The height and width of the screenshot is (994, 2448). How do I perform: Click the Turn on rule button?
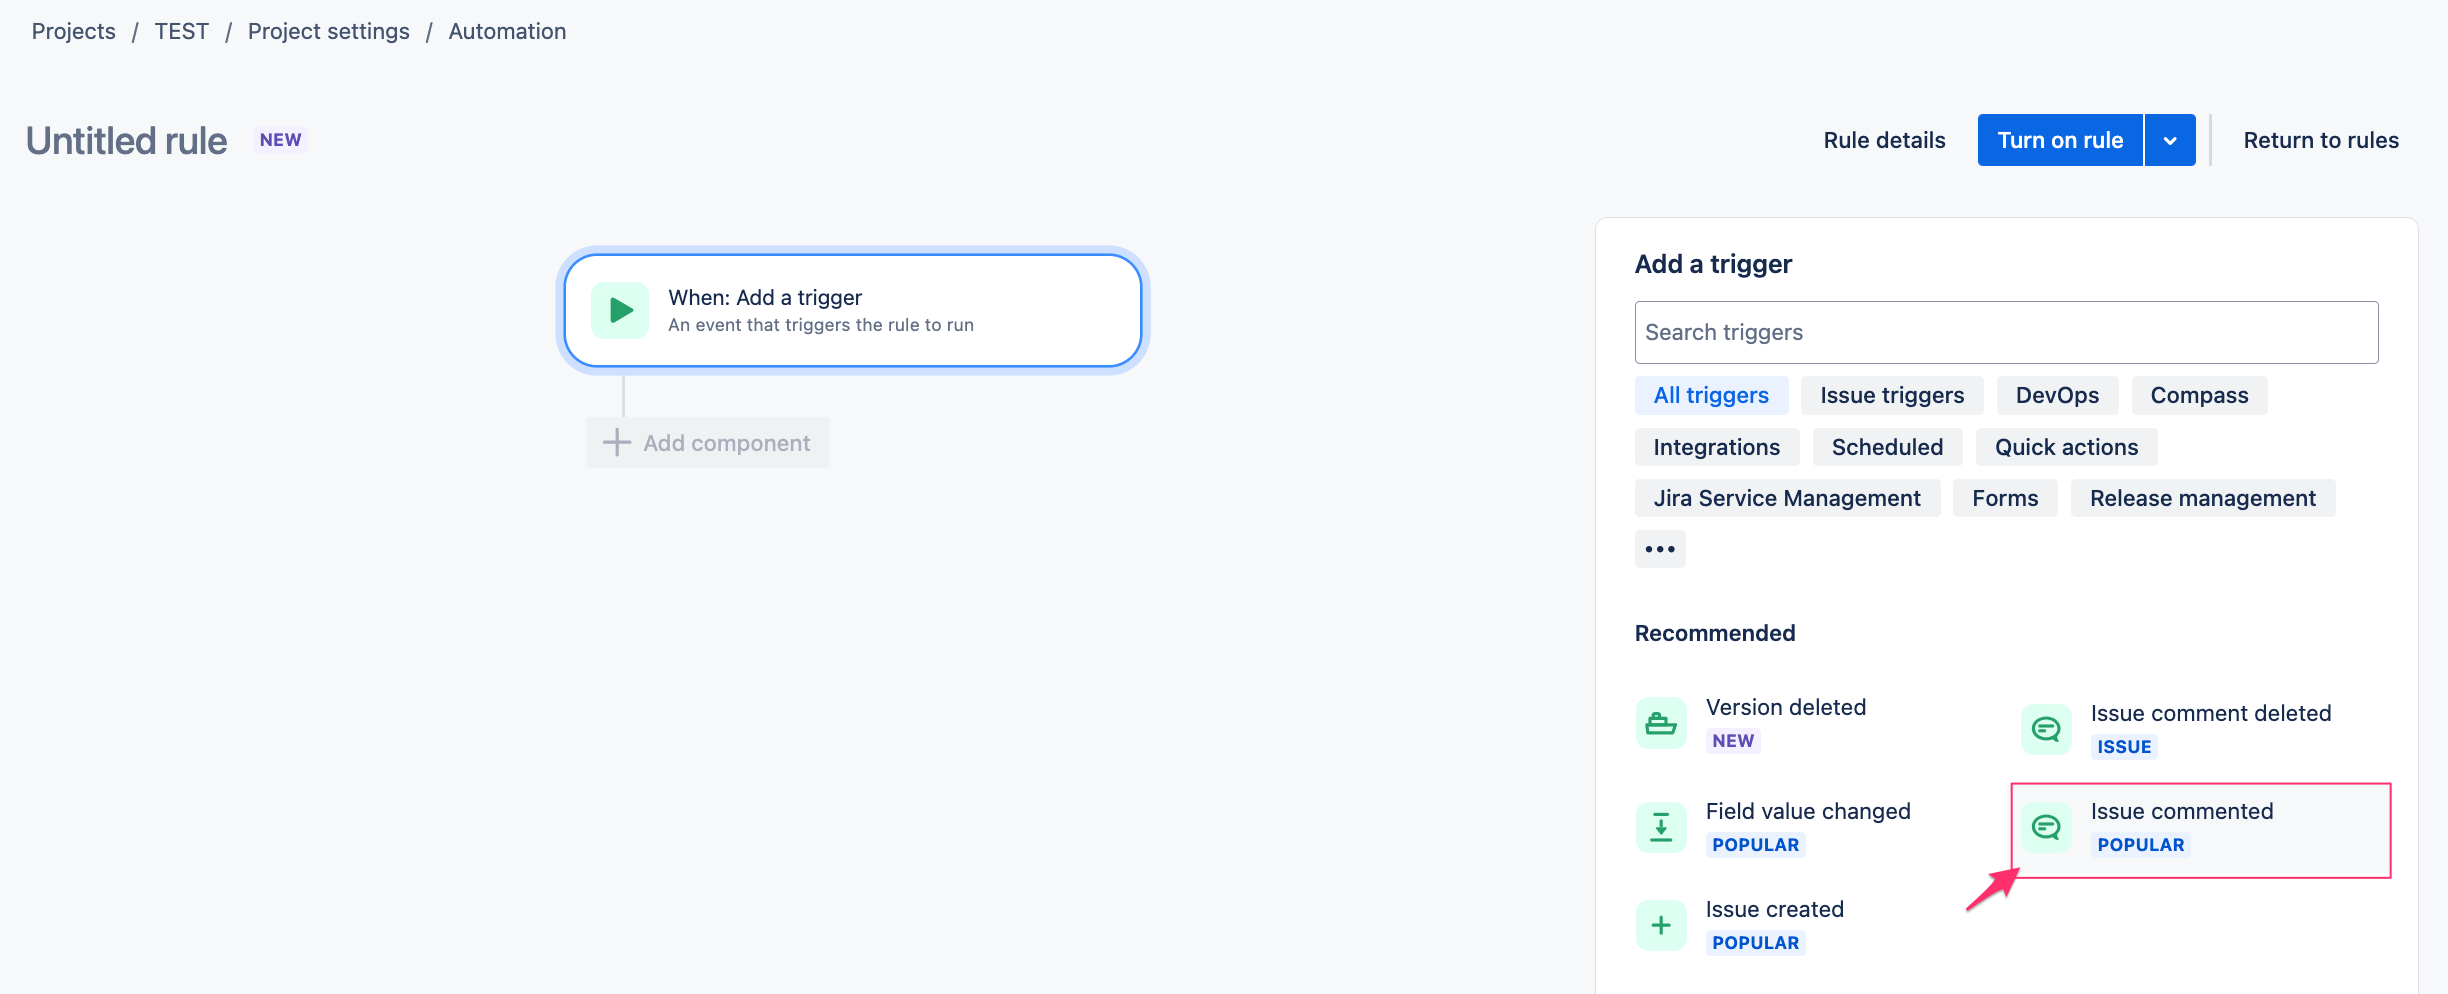point(2060,139)
